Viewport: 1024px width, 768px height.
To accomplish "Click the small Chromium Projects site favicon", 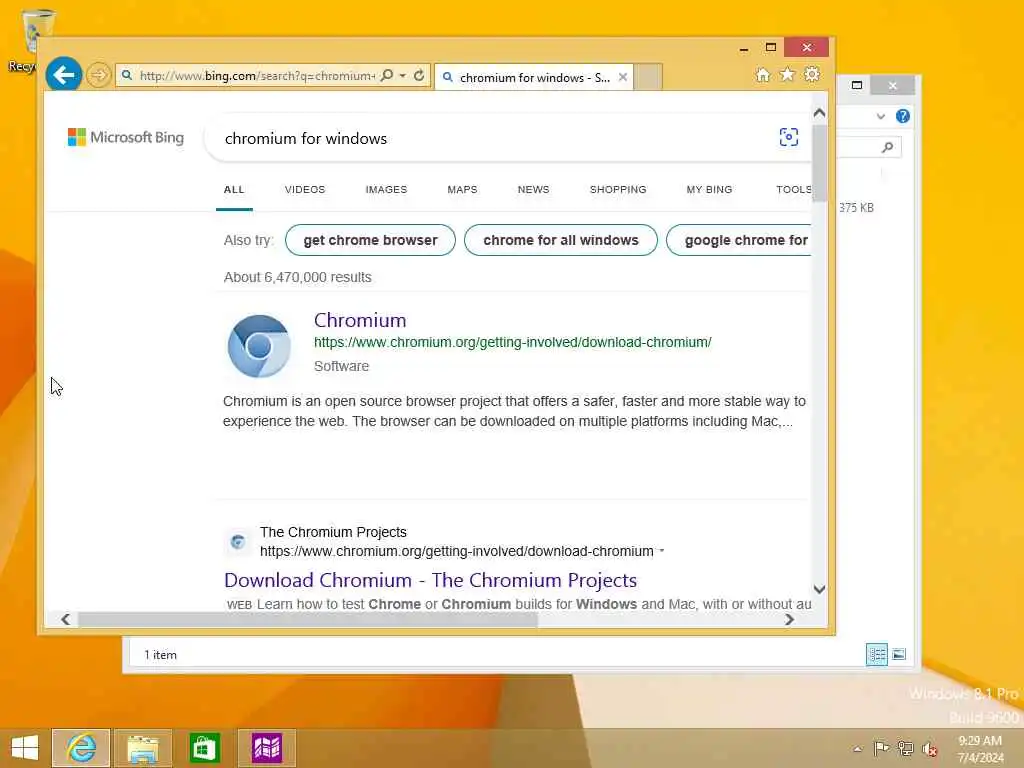I will 238,541.
